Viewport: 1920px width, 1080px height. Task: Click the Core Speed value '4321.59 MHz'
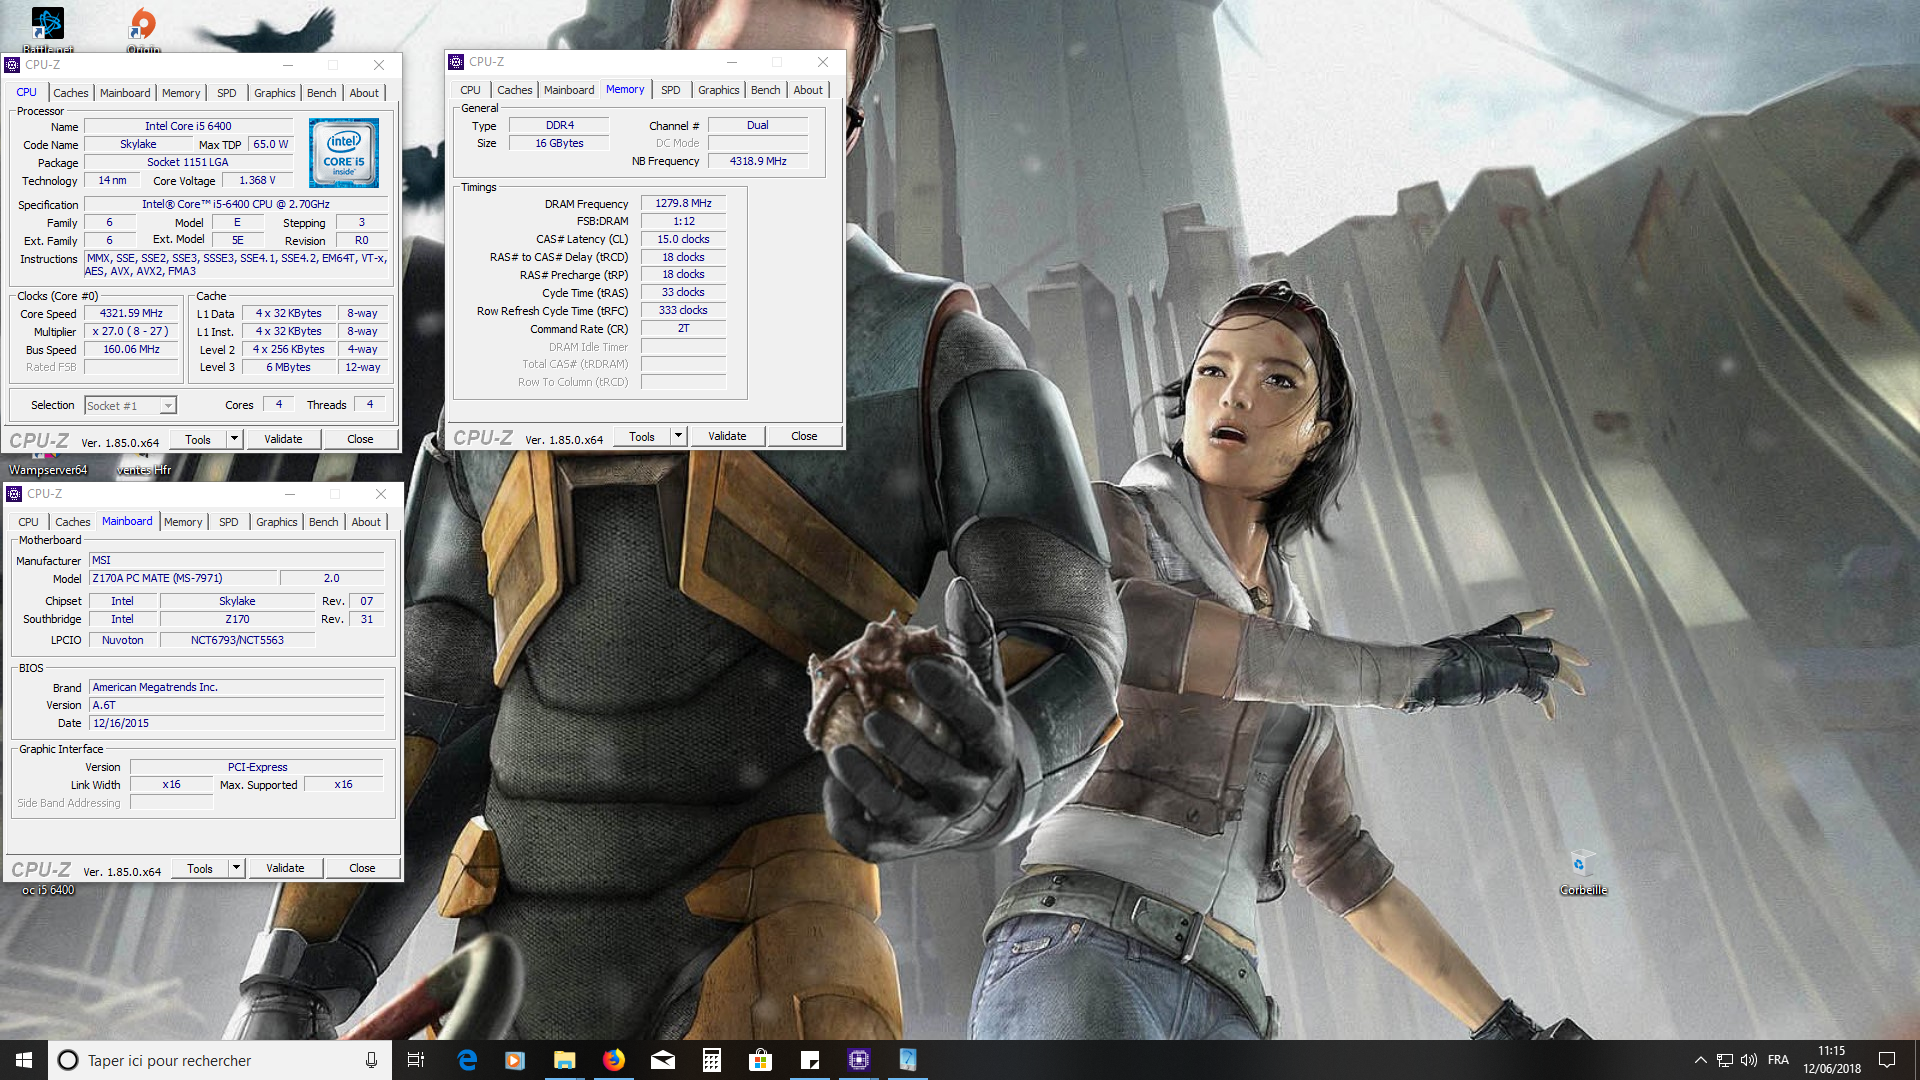tap(131, 313)
